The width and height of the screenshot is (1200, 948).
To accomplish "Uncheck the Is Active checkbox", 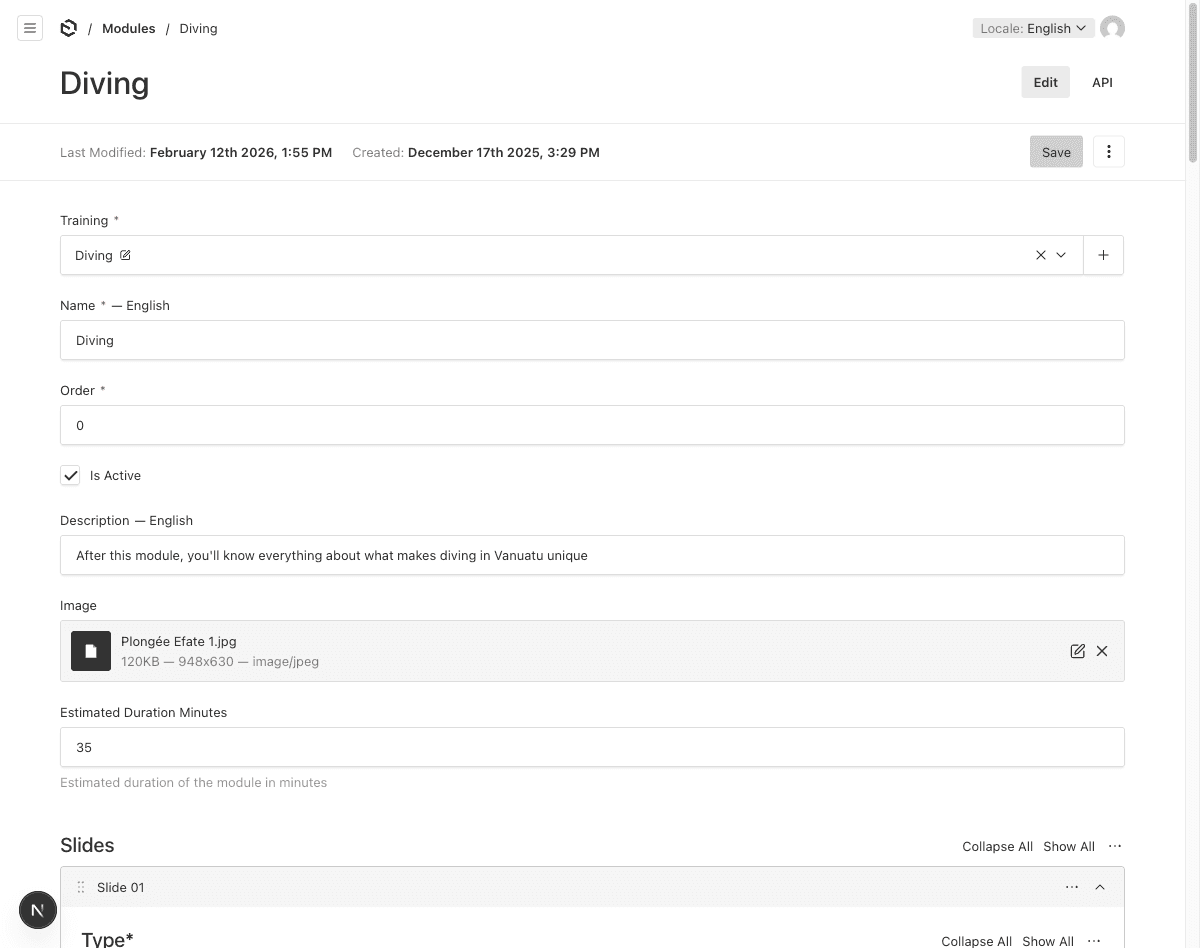I will pyautogui.click(x=70, y=476).
